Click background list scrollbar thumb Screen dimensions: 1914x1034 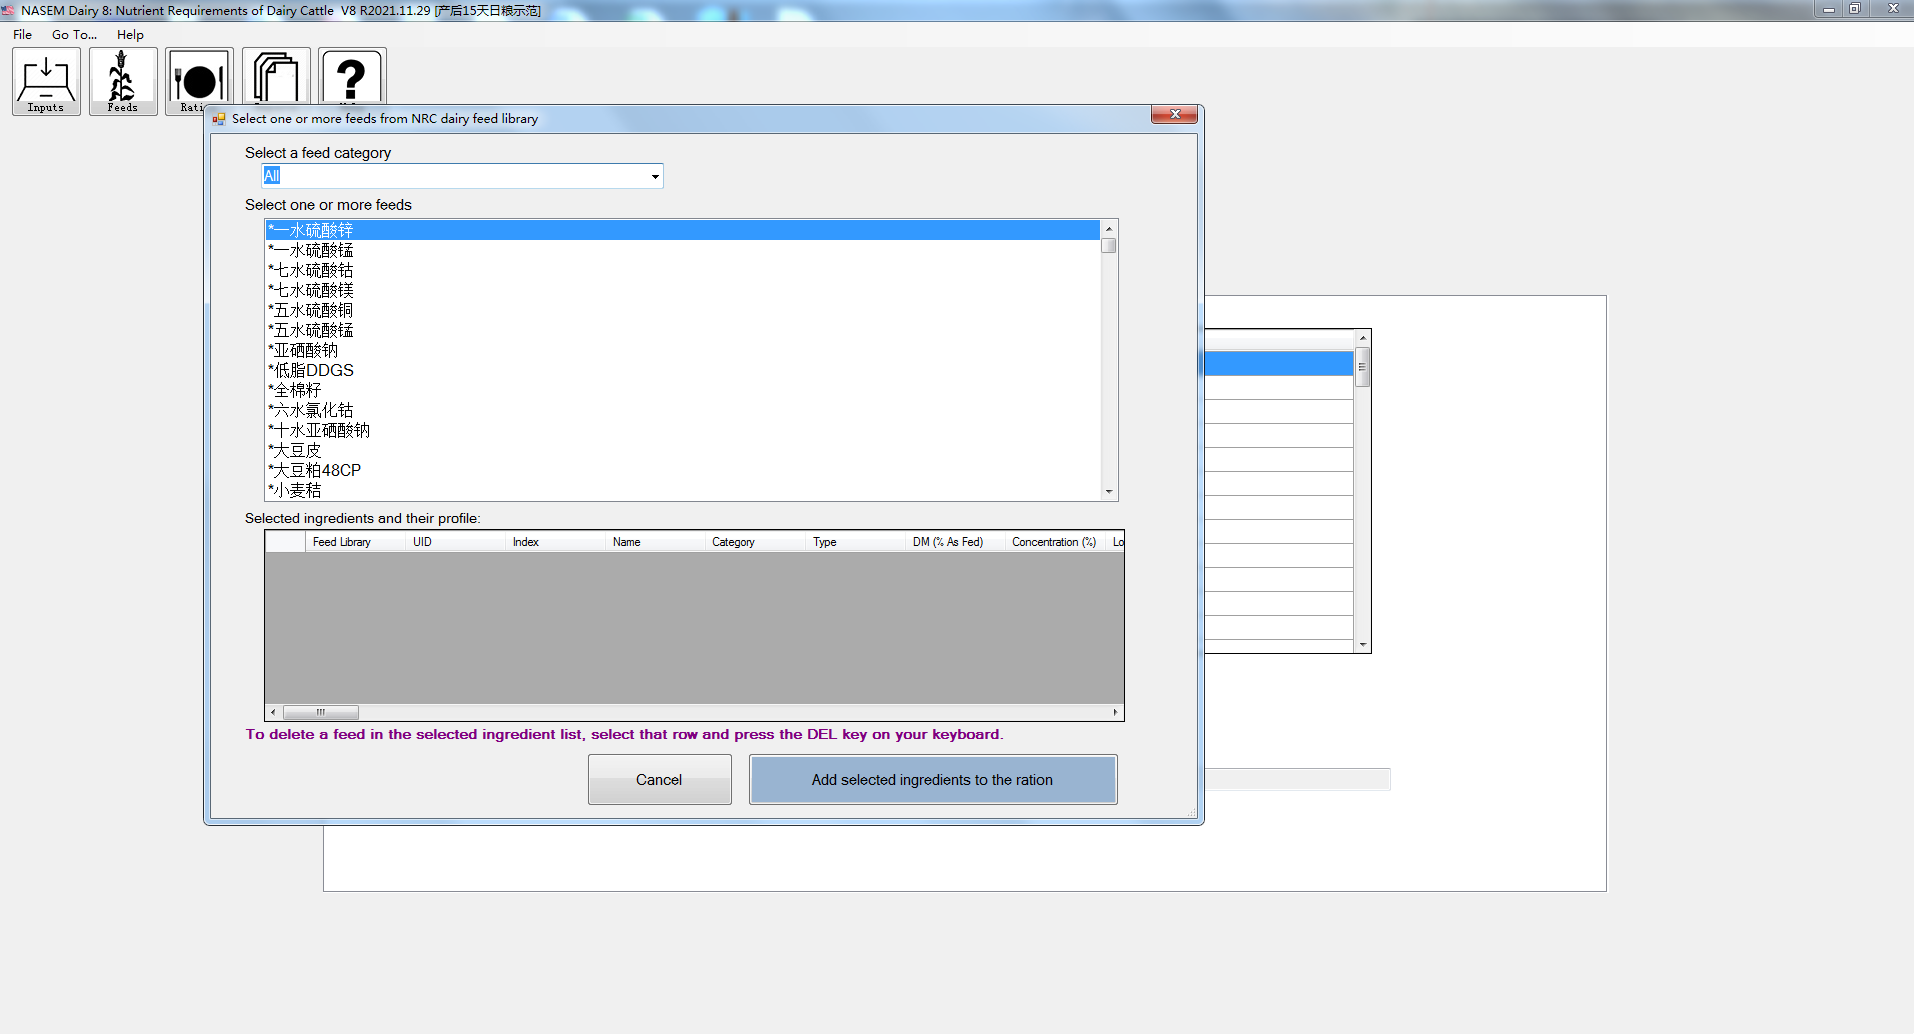(x=1362, y=367)
